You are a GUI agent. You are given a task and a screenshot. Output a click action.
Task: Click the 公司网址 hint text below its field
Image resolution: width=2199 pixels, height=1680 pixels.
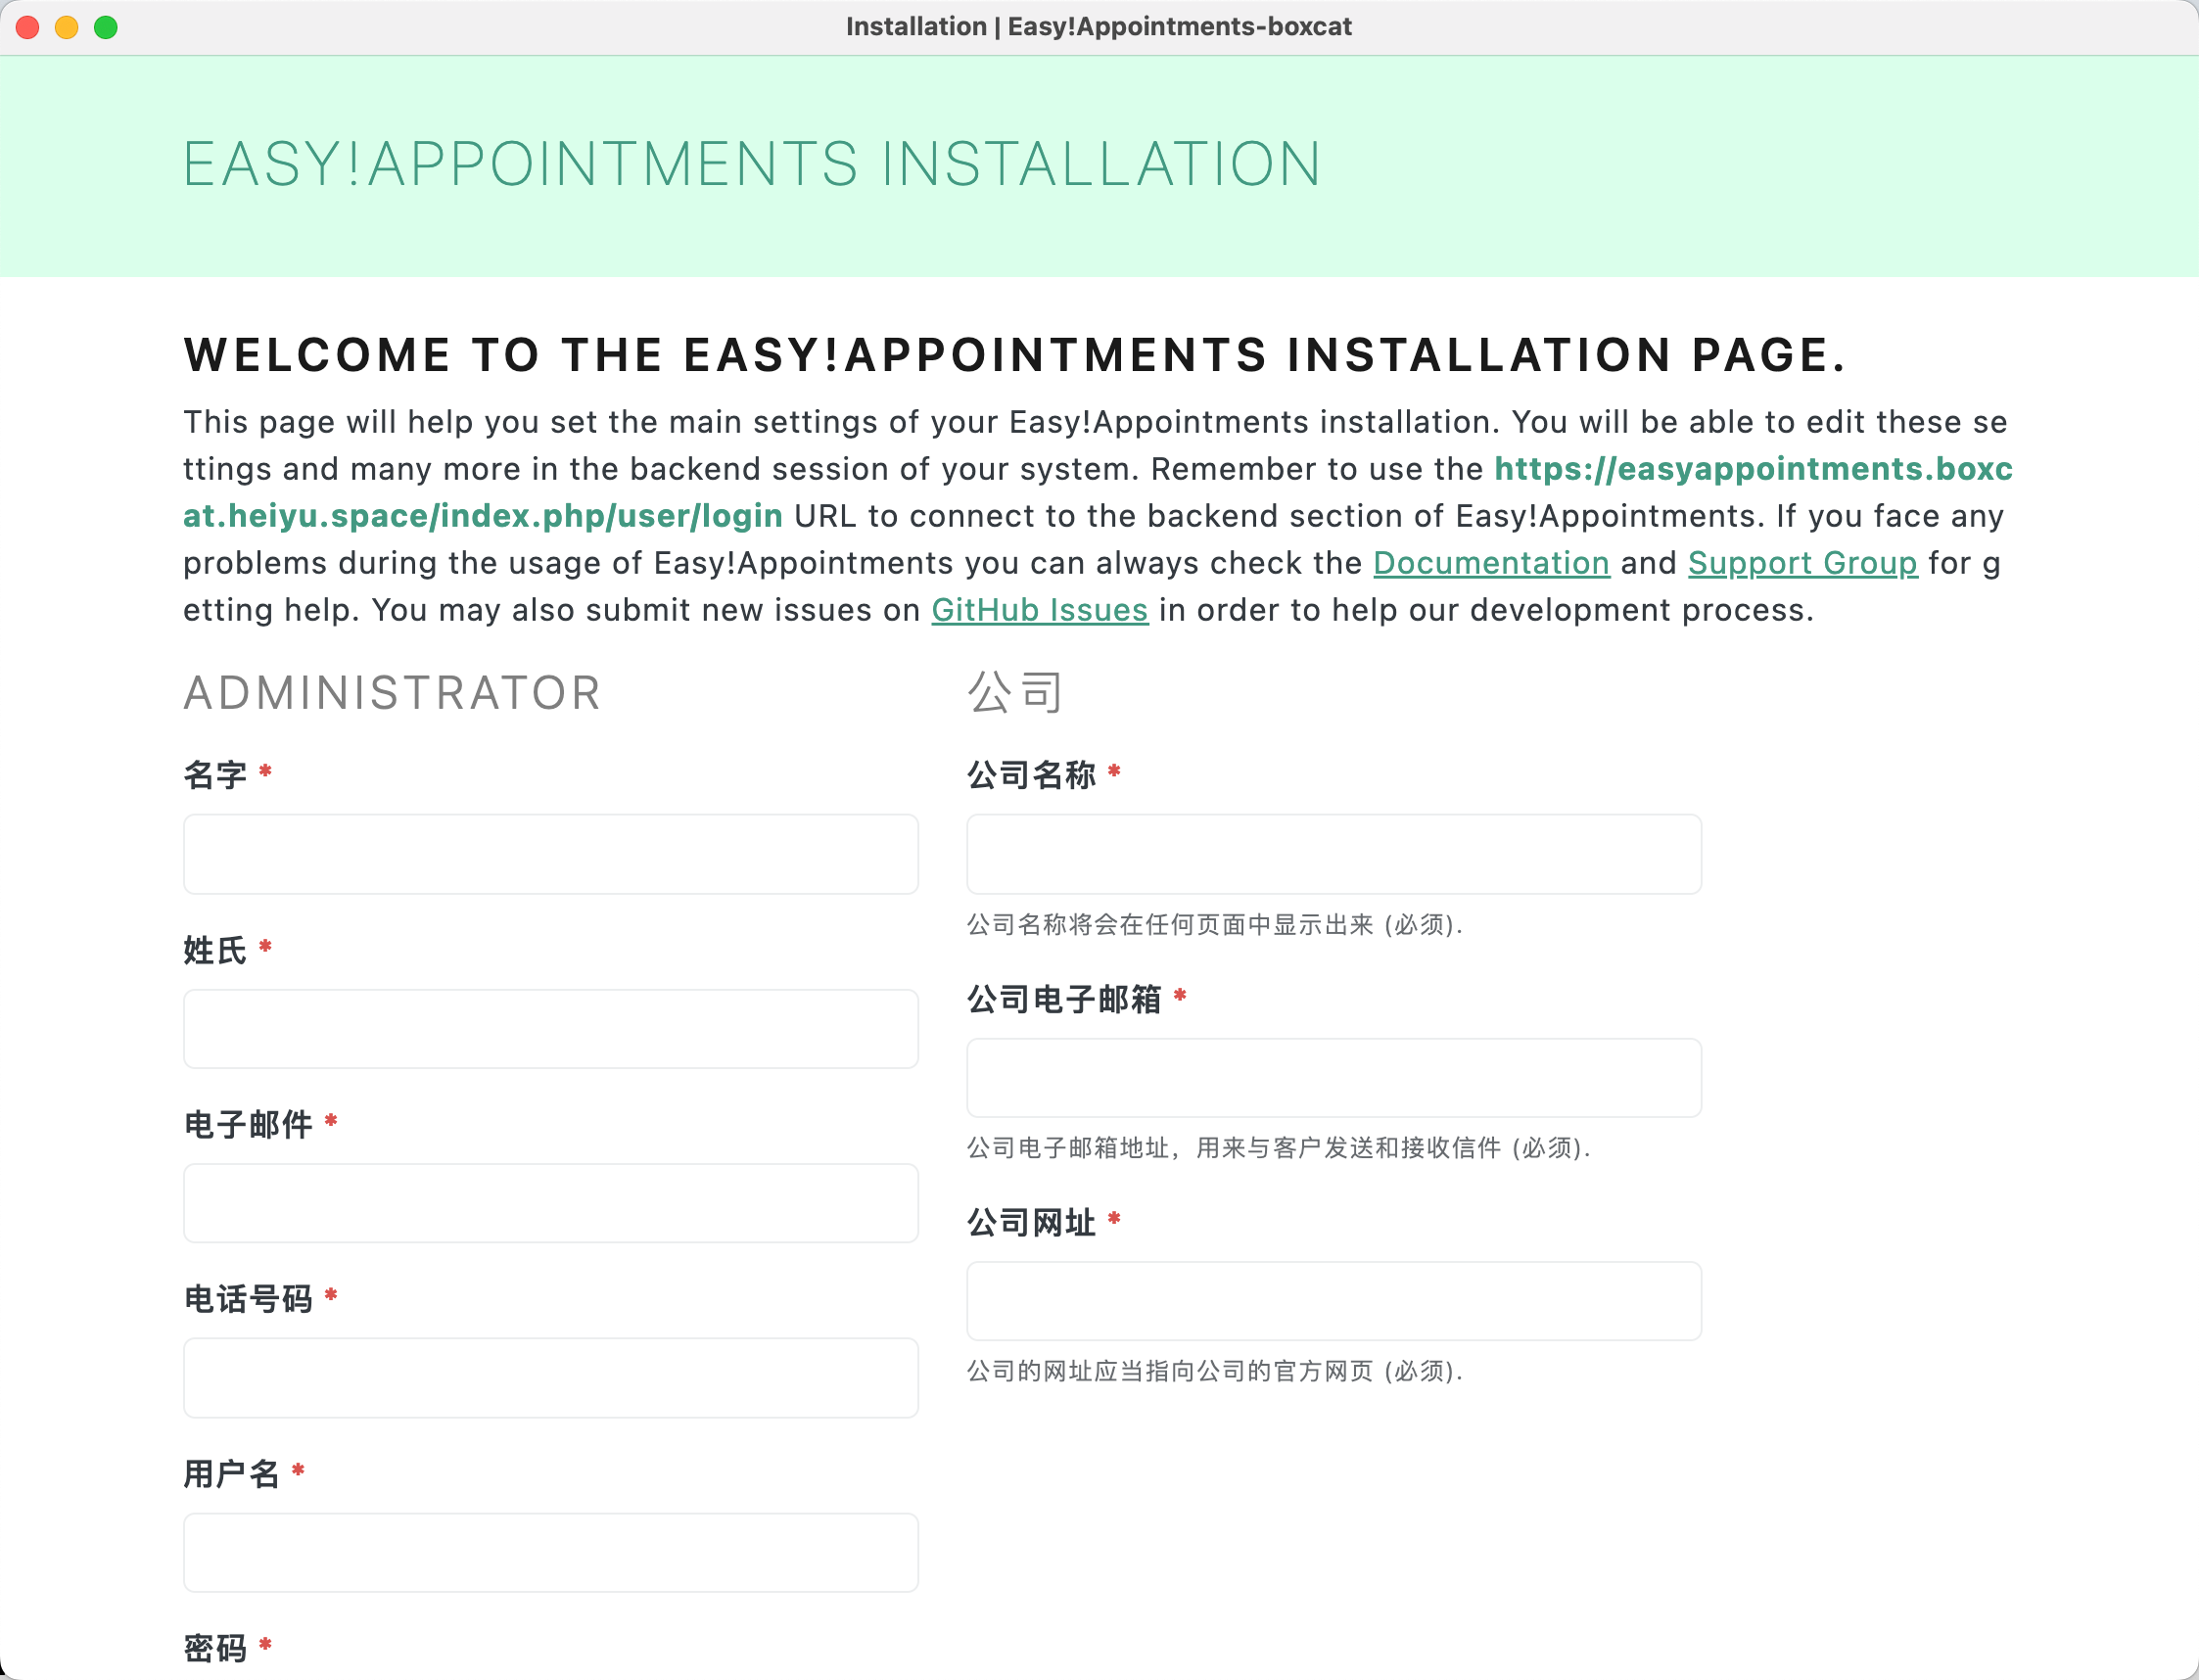click(x=1215, y=1370)
